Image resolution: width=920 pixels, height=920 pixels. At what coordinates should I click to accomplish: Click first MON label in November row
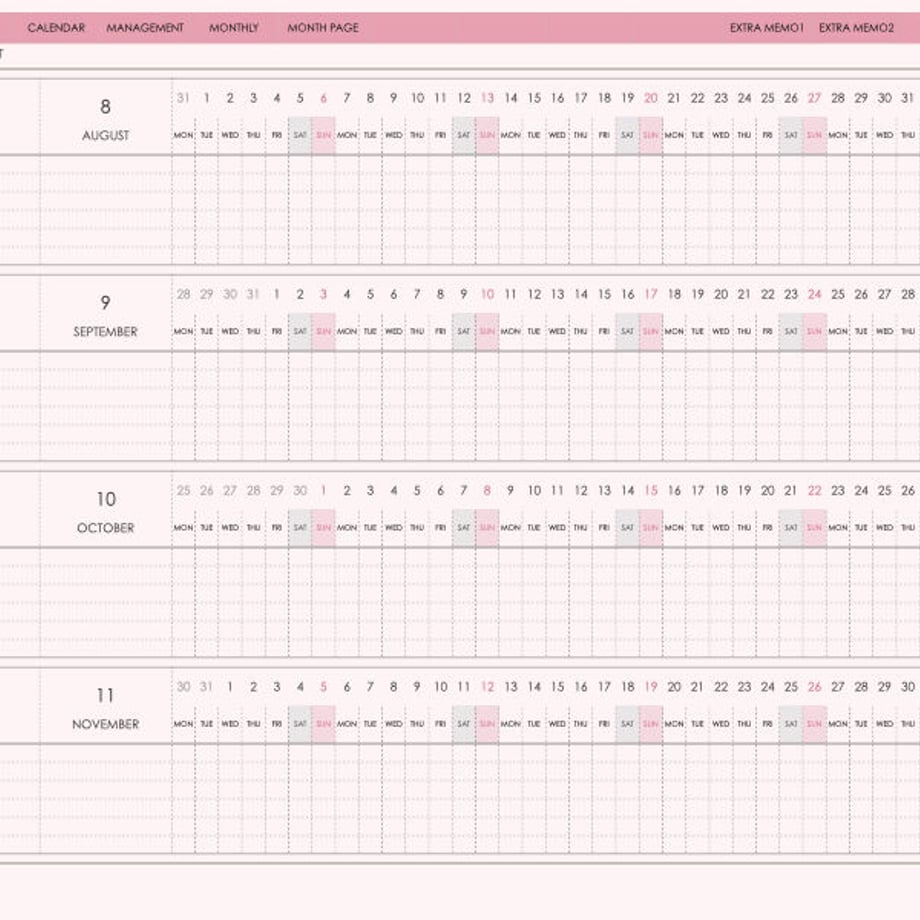tap(183, 724)
